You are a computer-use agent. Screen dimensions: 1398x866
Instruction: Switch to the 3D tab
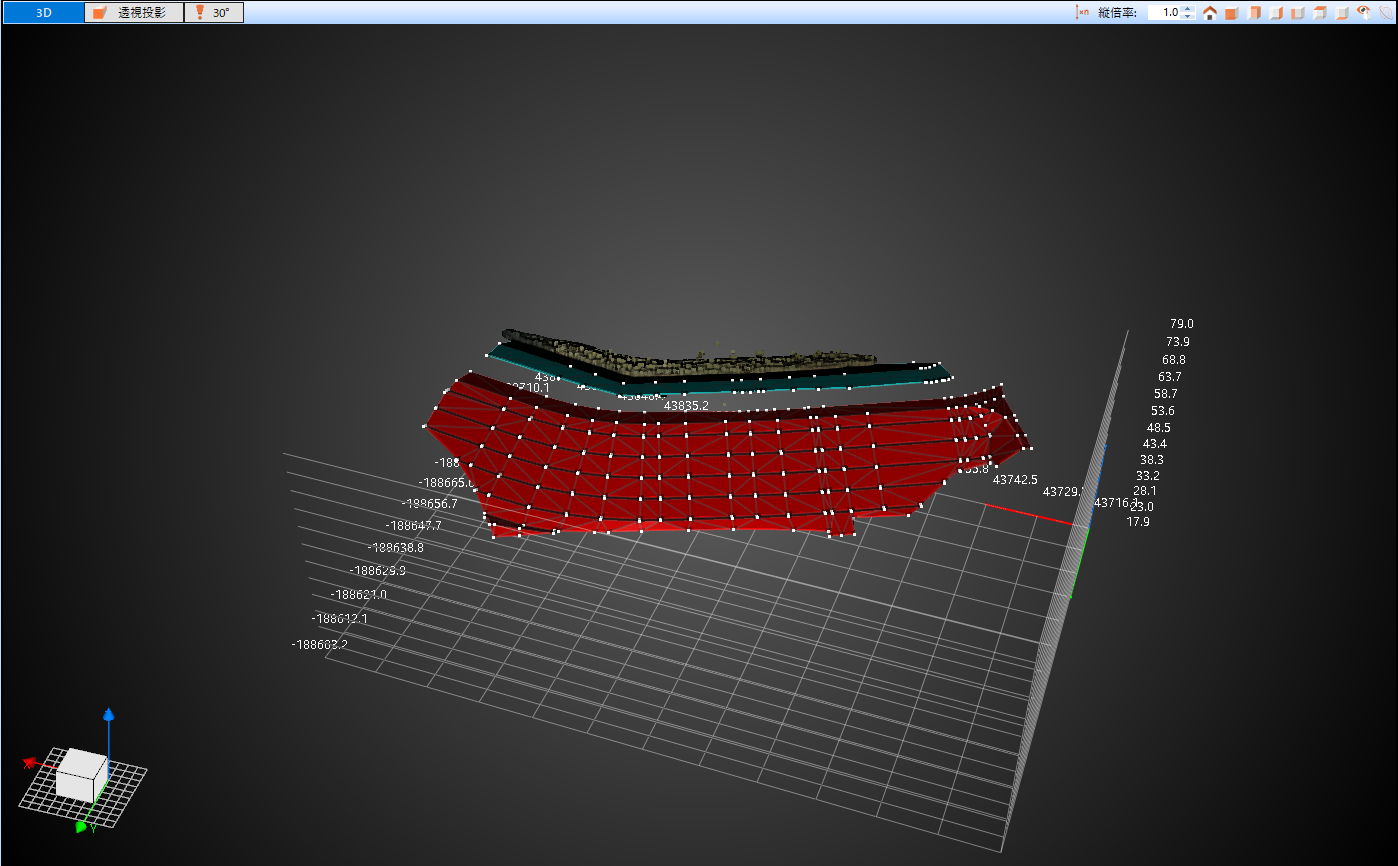pyautogui.click(x=43, y=13)
